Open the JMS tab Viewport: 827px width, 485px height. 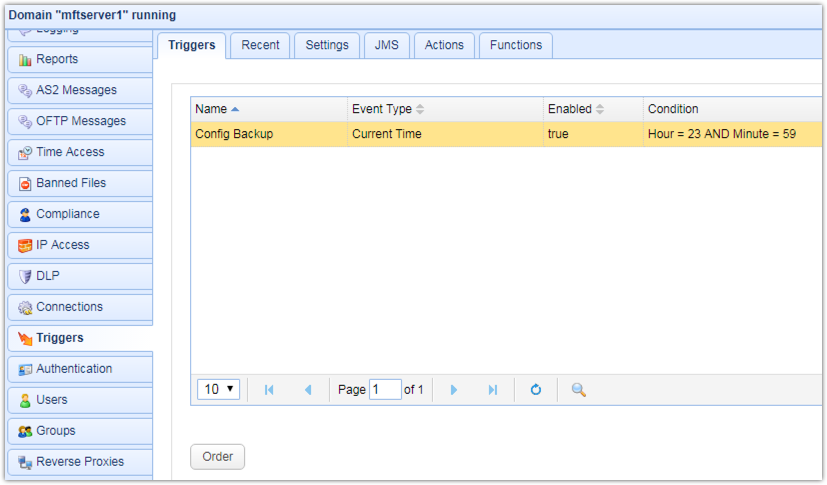(387, 45)
